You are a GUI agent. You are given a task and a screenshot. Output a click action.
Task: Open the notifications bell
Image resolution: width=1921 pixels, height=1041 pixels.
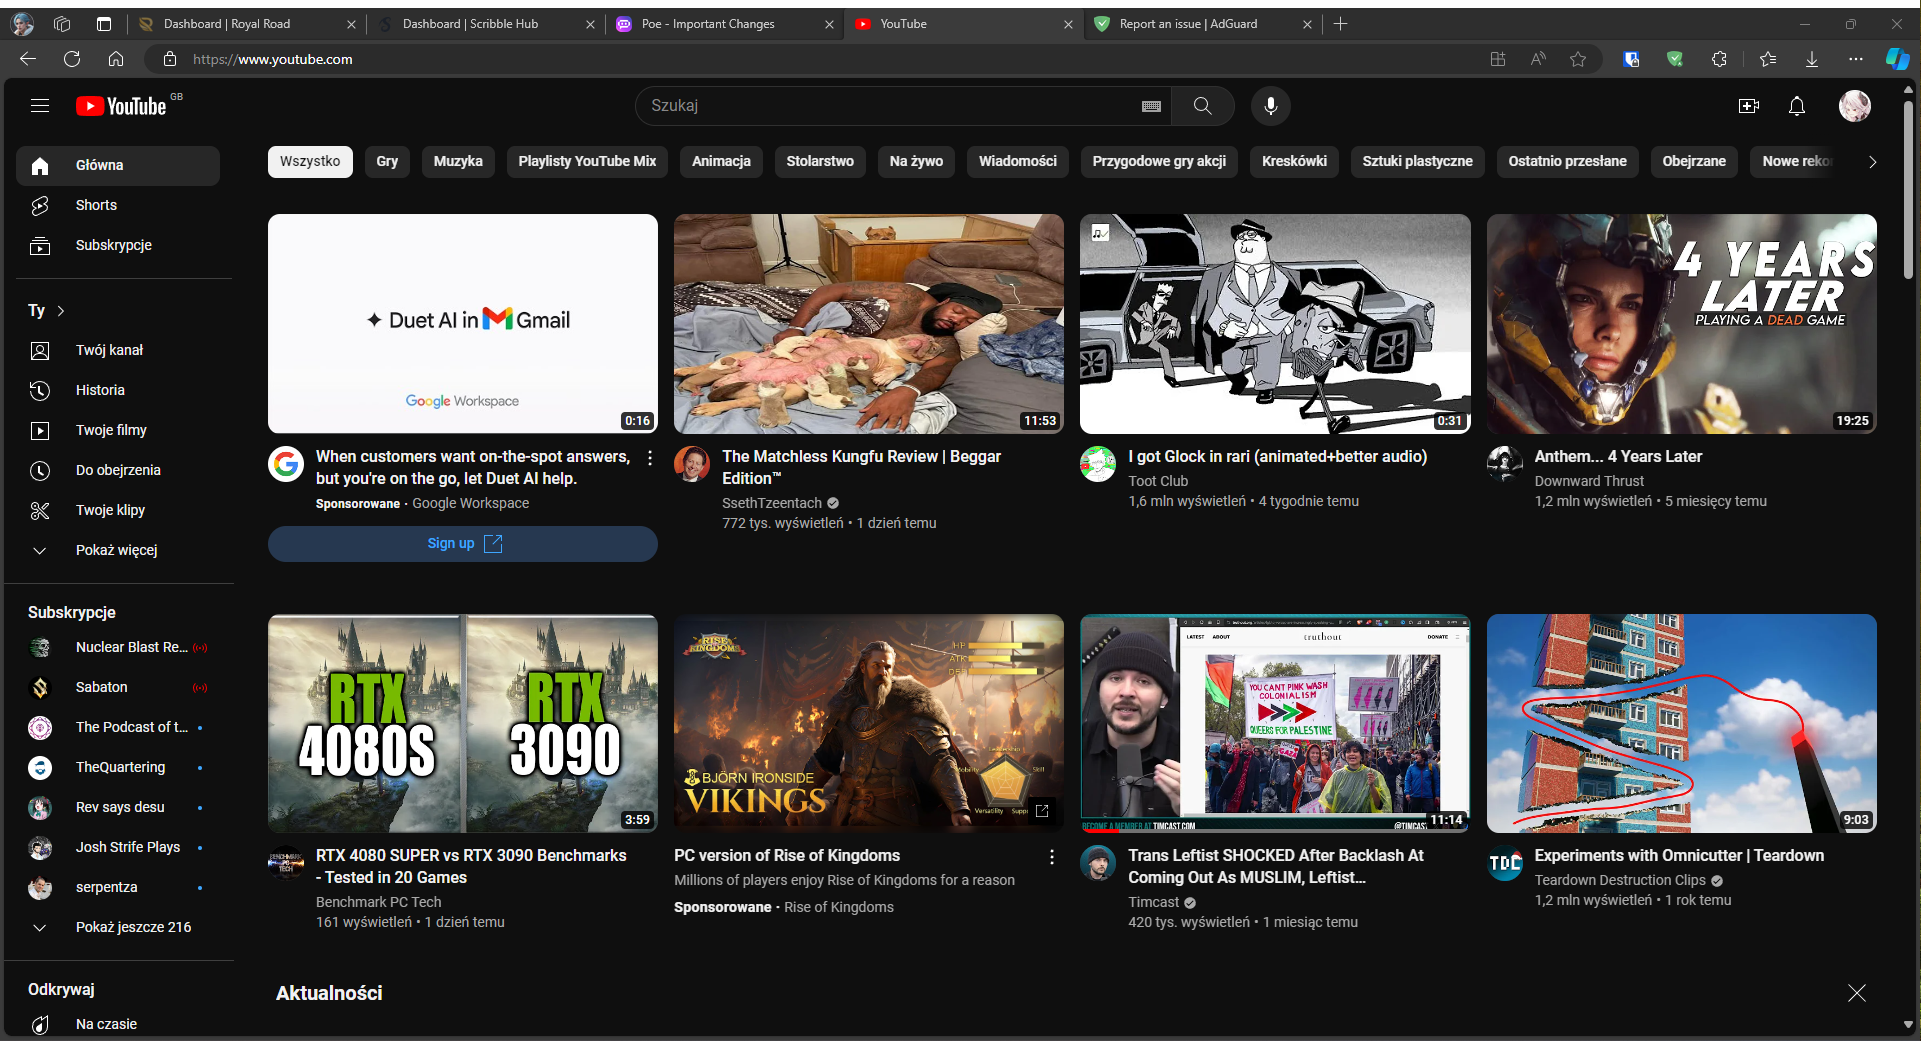(1796, 106)
